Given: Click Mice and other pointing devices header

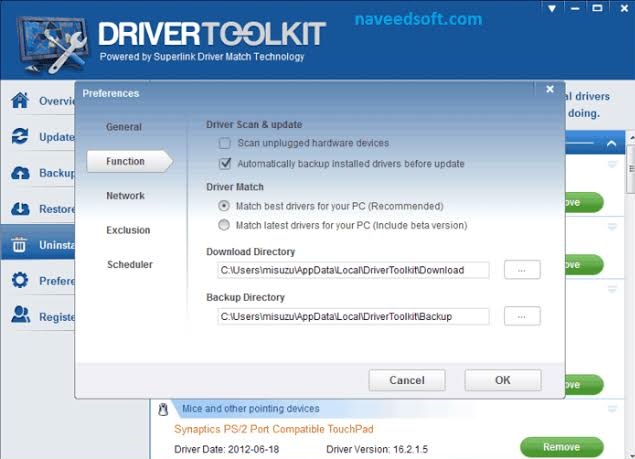Looking at the screenshot, I should click(251, 409).
